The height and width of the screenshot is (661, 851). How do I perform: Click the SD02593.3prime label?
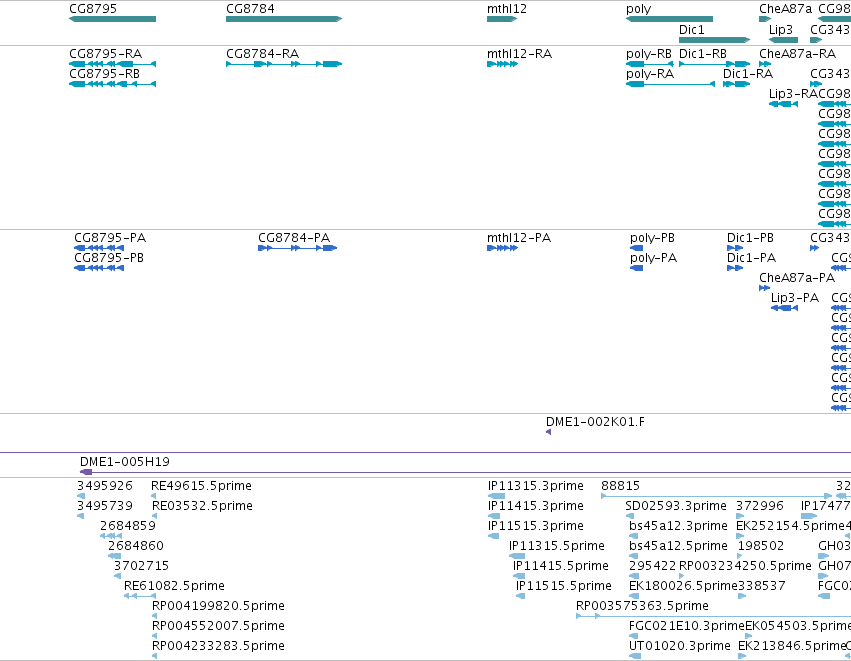coord(676,506)
